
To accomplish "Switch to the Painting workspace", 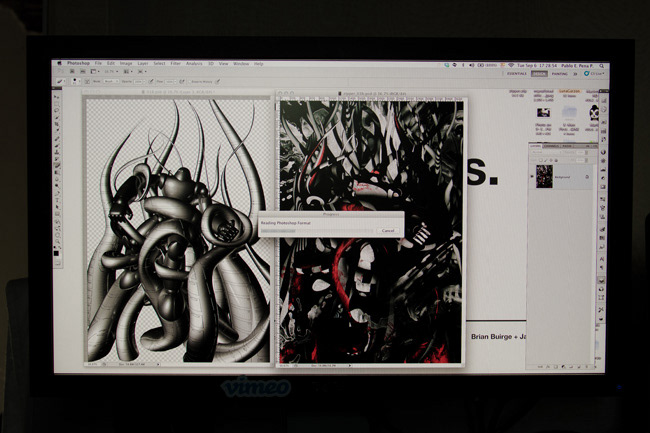I will (560, 74).
